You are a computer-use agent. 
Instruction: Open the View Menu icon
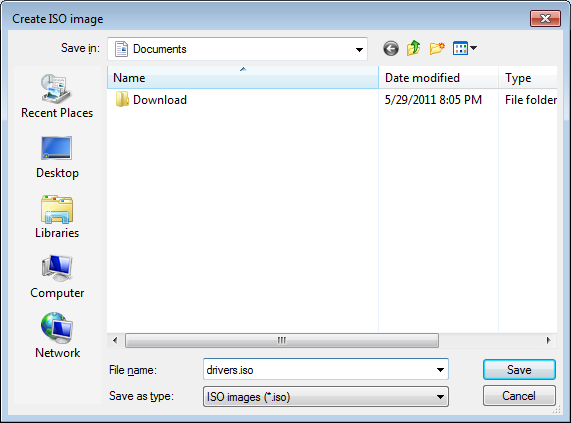click(465, 48)
